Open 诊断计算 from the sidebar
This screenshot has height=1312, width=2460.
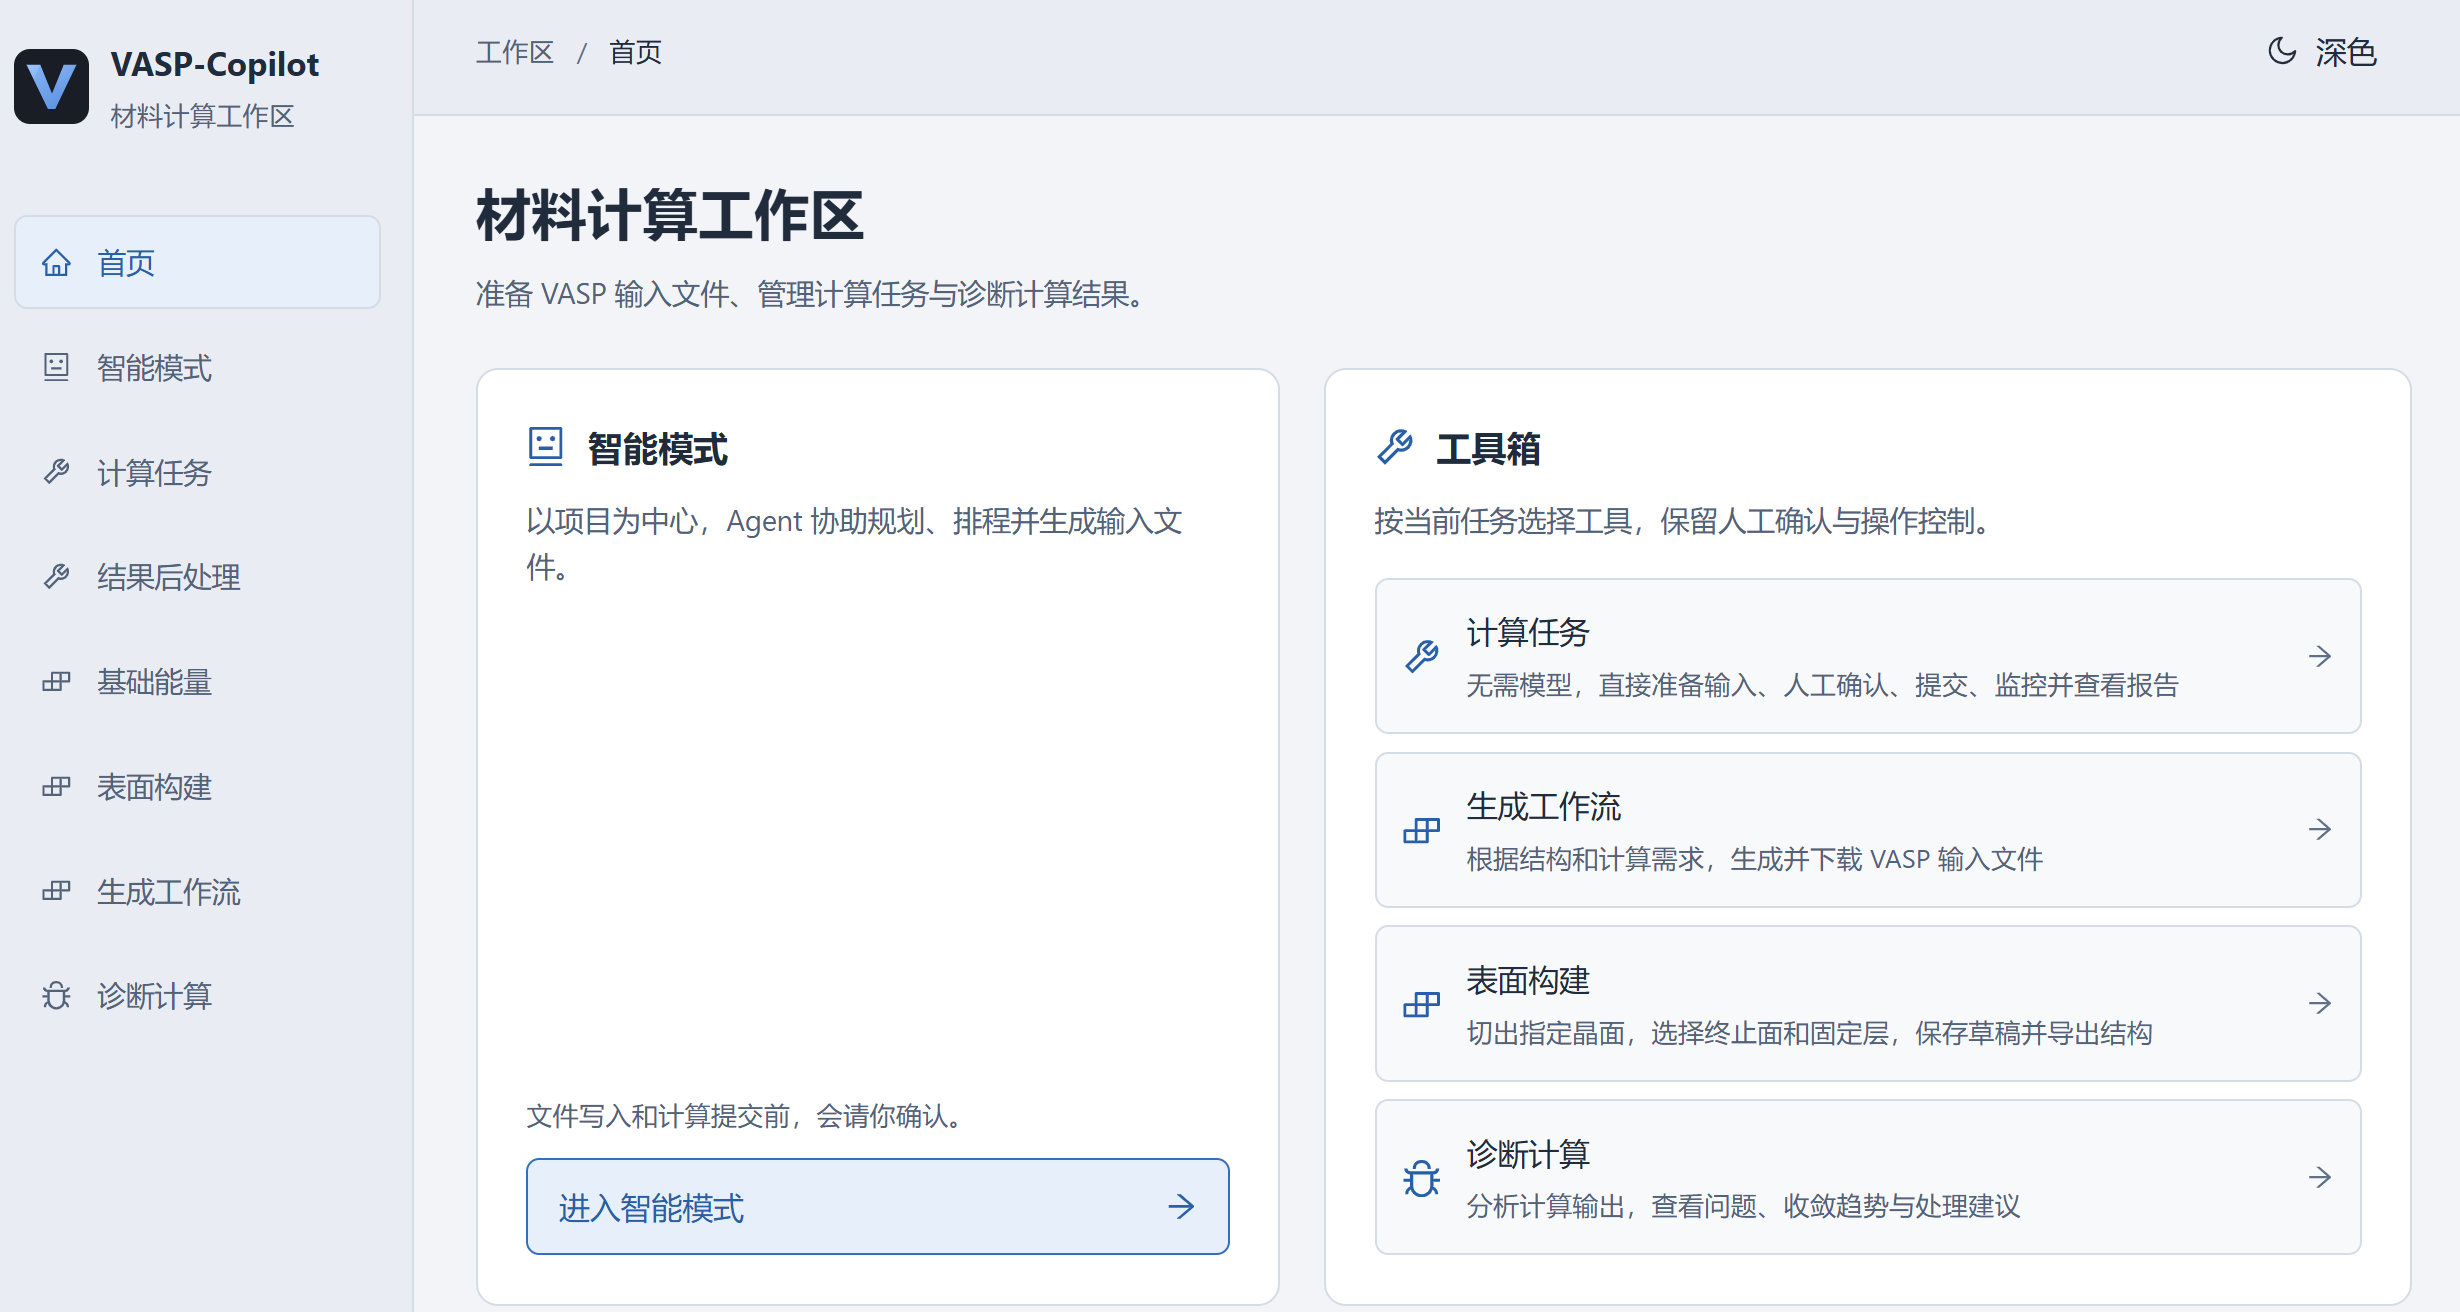click(197, 996)
